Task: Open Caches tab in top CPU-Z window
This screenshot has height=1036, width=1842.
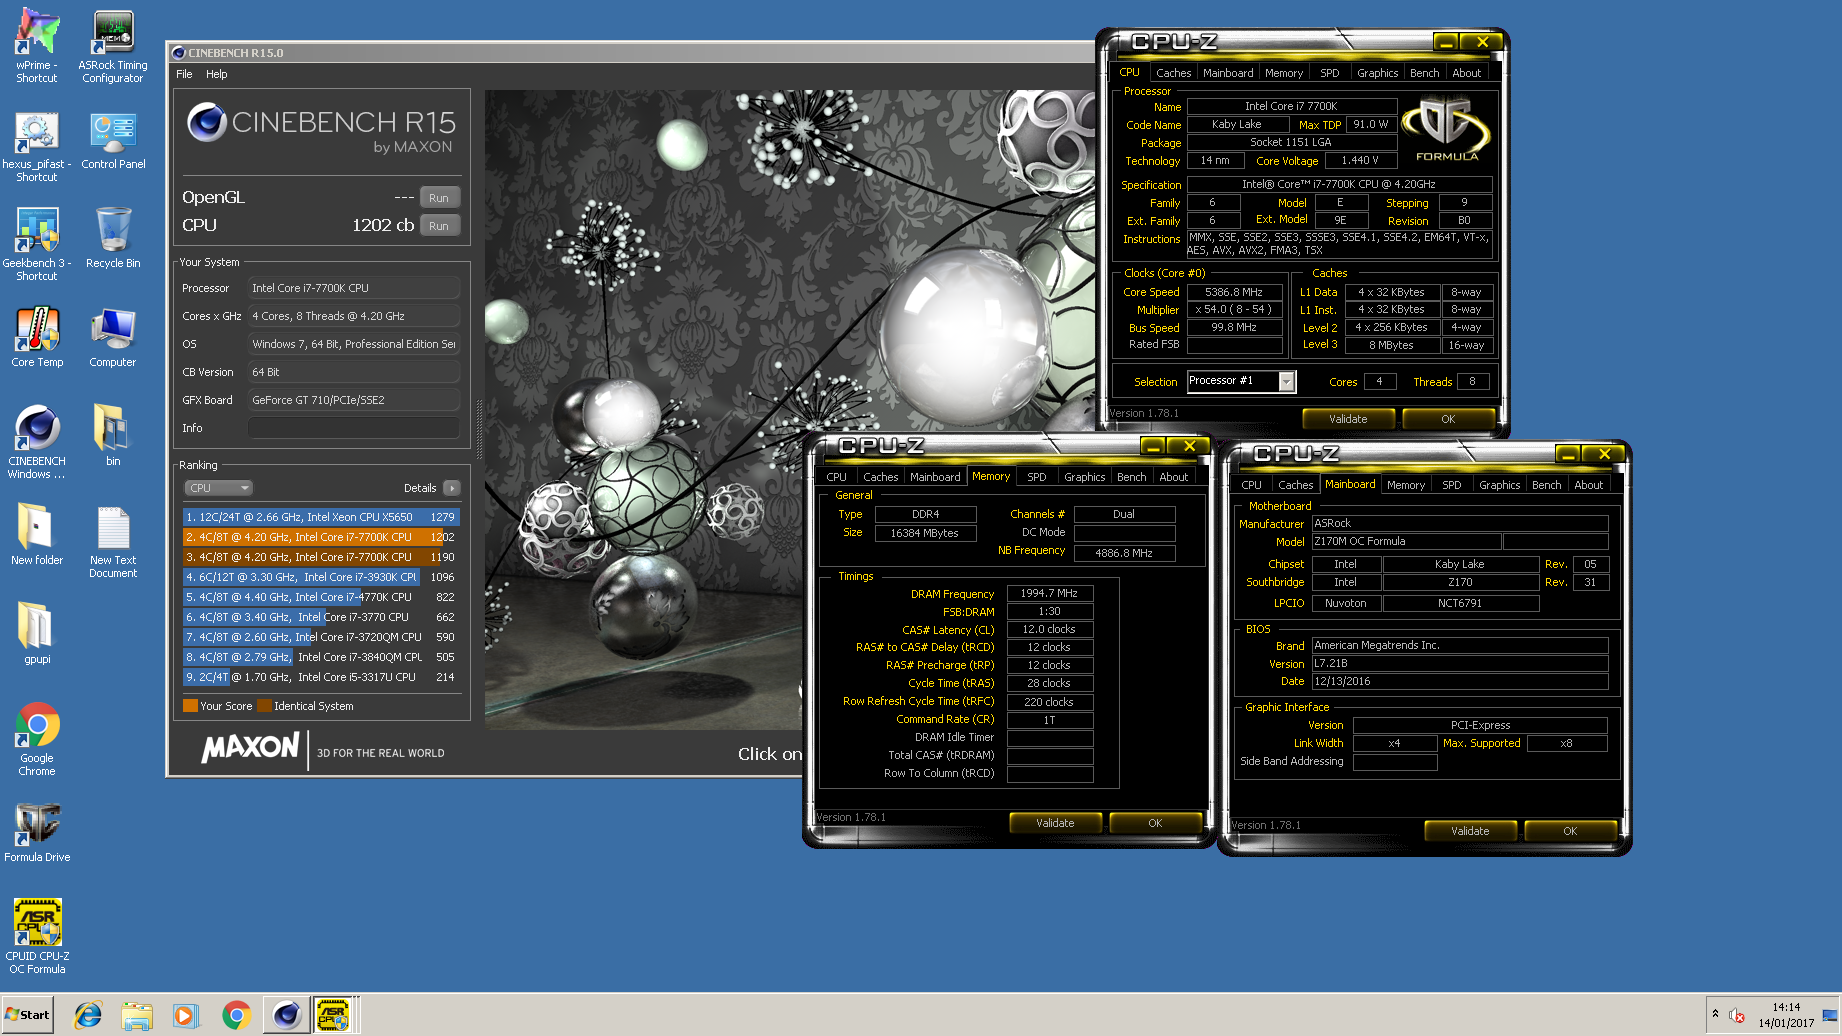Action: [1173, 73]
